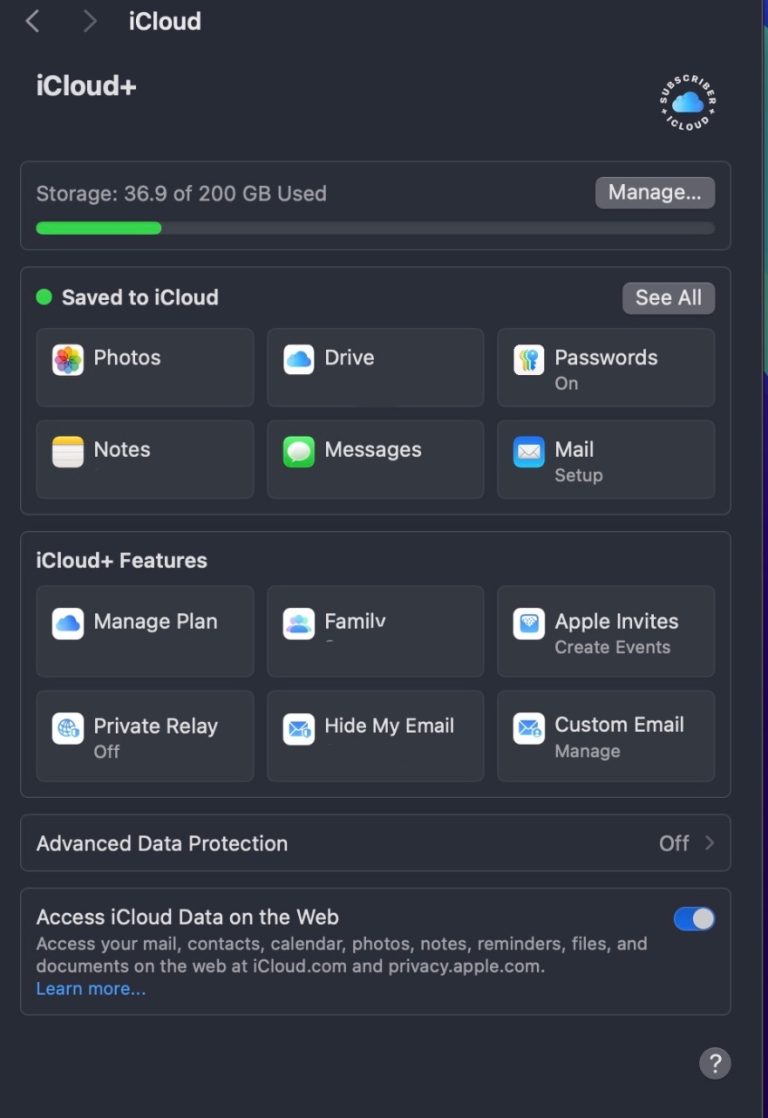Screen dimensions: 768x1118
Task: Go forward with the right chevron
Action: point(90,21)
